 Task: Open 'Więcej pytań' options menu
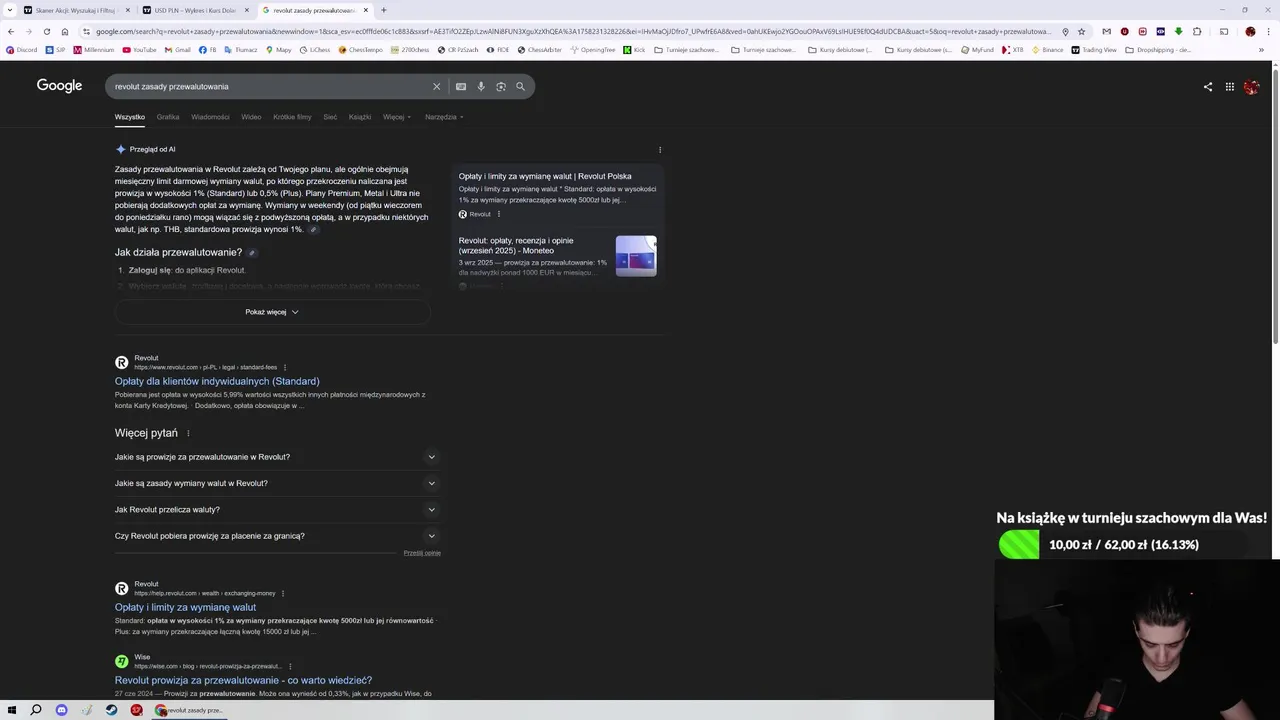[x=188, y=433]
